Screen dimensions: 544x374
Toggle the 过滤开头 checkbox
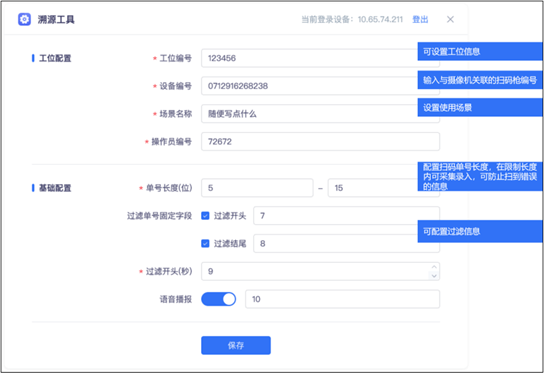(x=205, y=216)
